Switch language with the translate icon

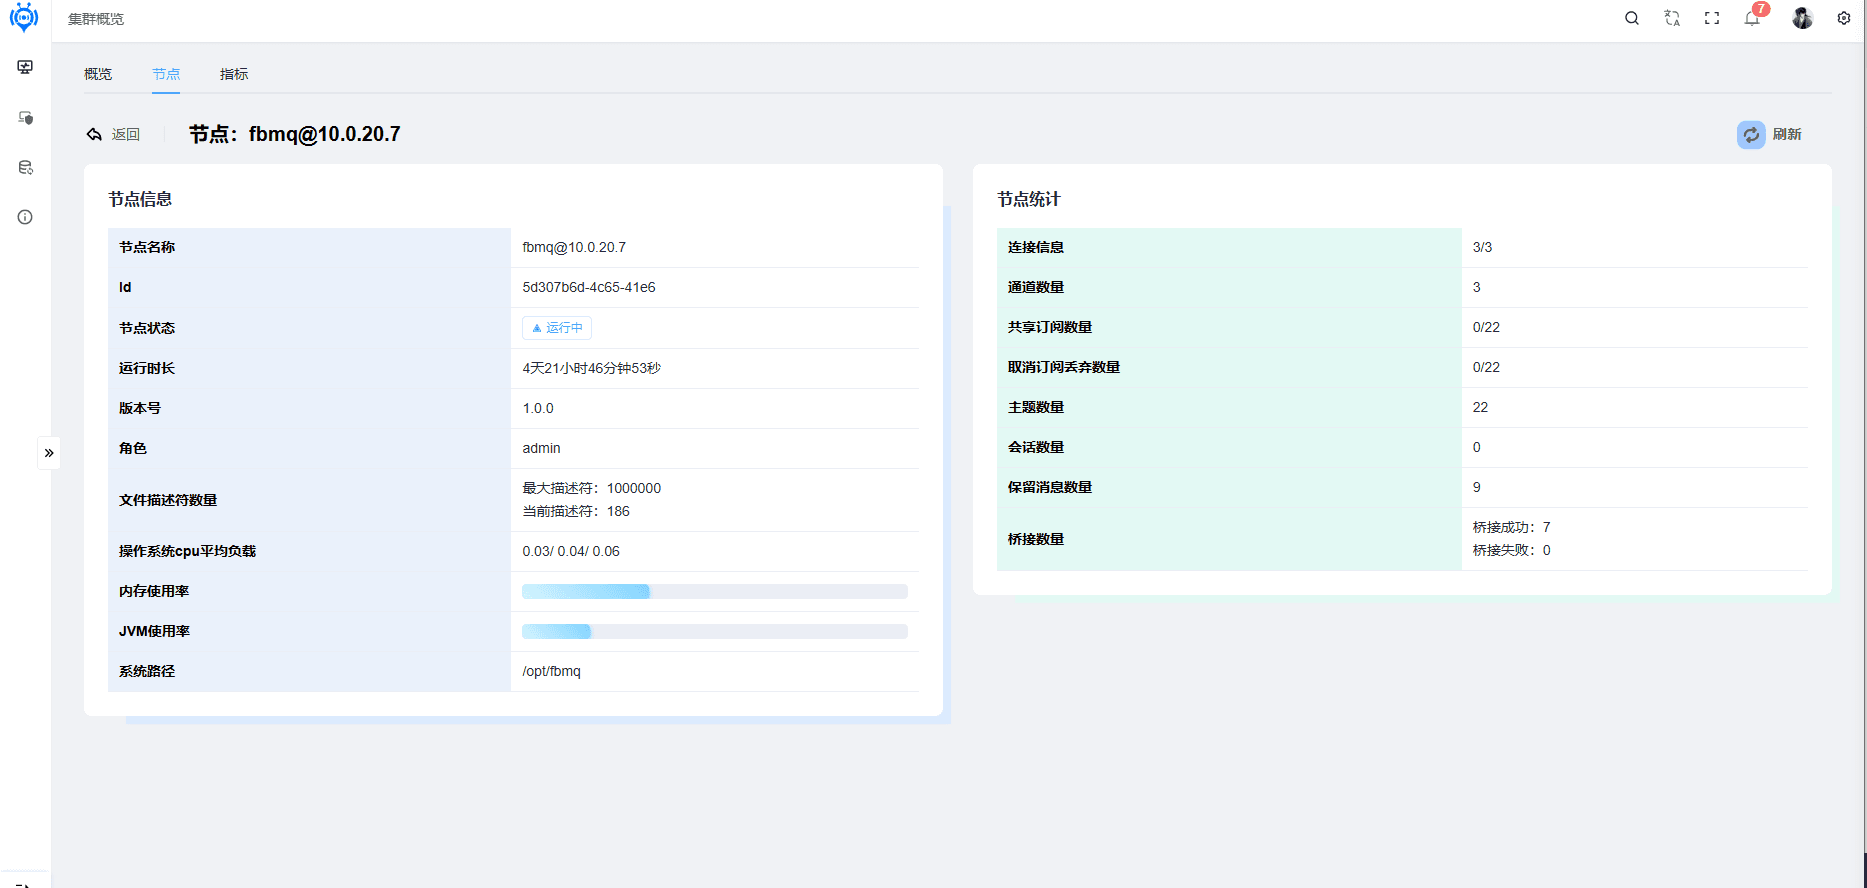[x=1672, y=18]
